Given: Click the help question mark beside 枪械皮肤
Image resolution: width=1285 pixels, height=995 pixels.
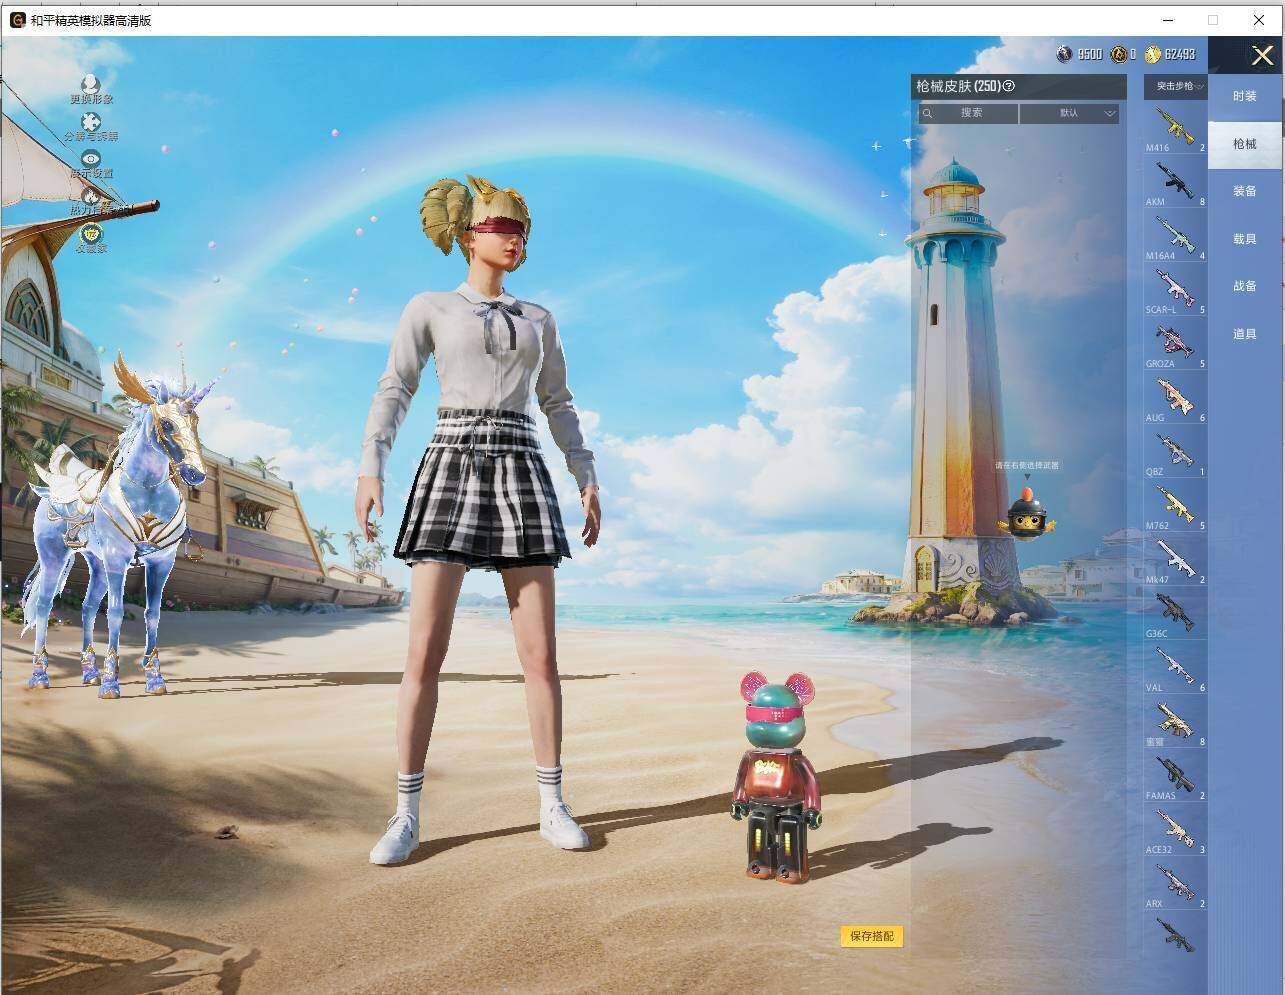Looking at the screenshot, I should click(1009, 87).
